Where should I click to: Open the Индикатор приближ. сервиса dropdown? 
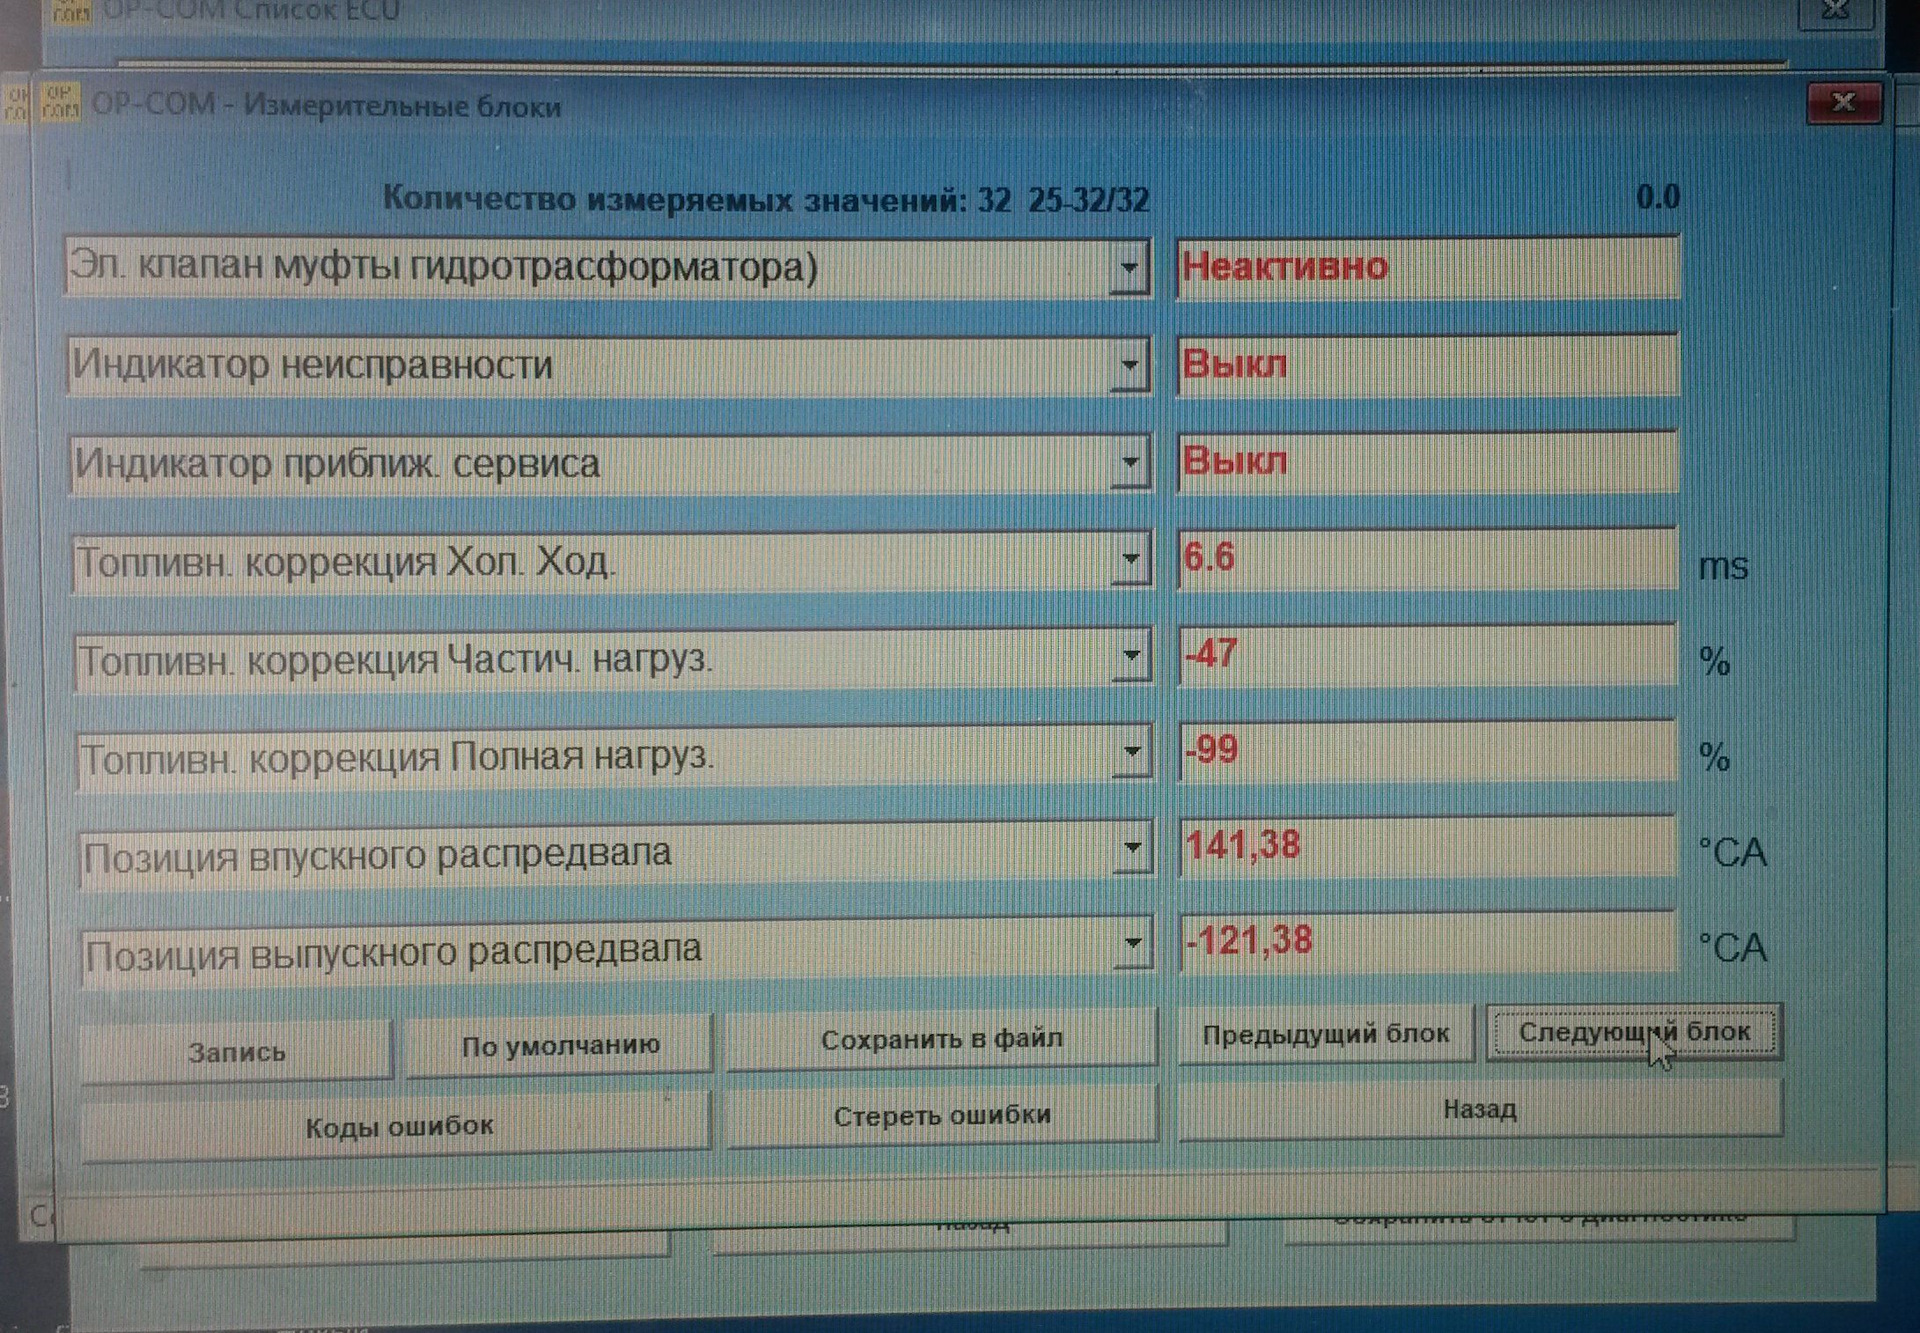tap(1130, 463)
